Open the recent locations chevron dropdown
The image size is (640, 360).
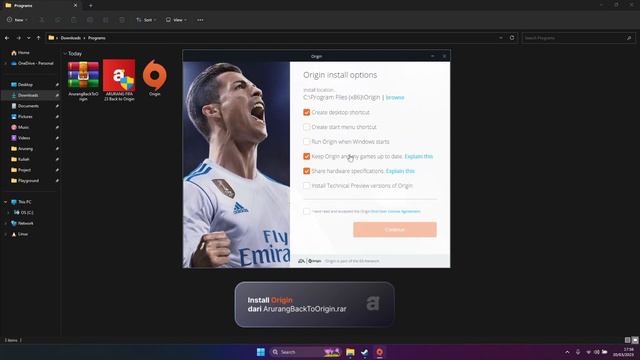29,38
